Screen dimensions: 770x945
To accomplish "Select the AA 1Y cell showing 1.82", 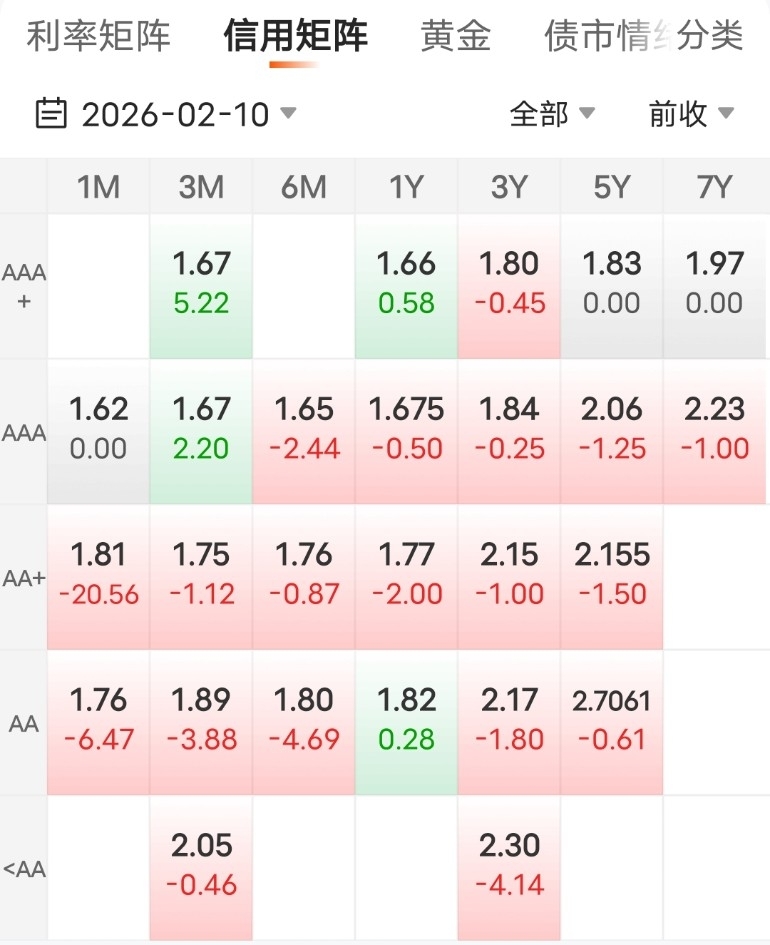I will [x=406, y=720].
